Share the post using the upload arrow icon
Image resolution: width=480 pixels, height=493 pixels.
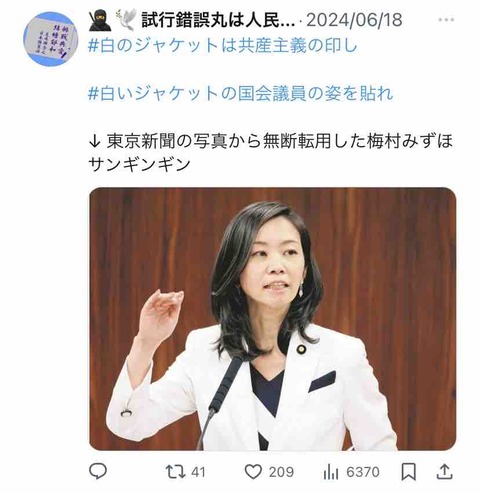444,472
